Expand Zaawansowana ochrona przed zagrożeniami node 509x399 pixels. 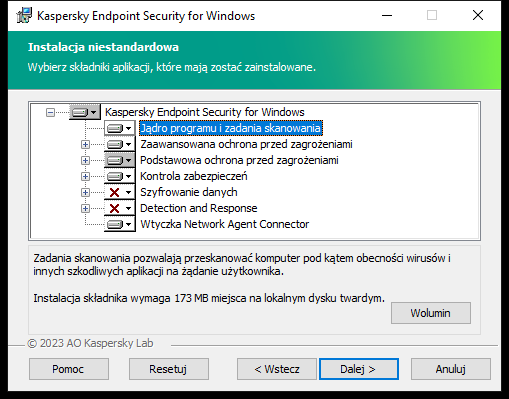point(85,144)
